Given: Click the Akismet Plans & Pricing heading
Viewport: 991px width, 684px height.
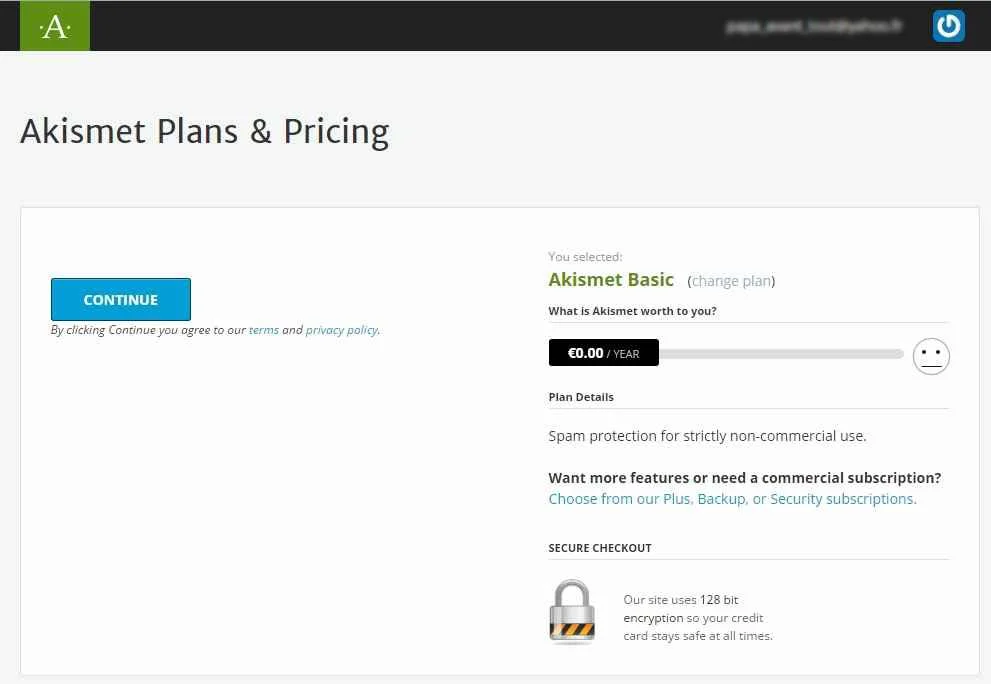Looking at the screenshot, I should [x=205, y=131].
